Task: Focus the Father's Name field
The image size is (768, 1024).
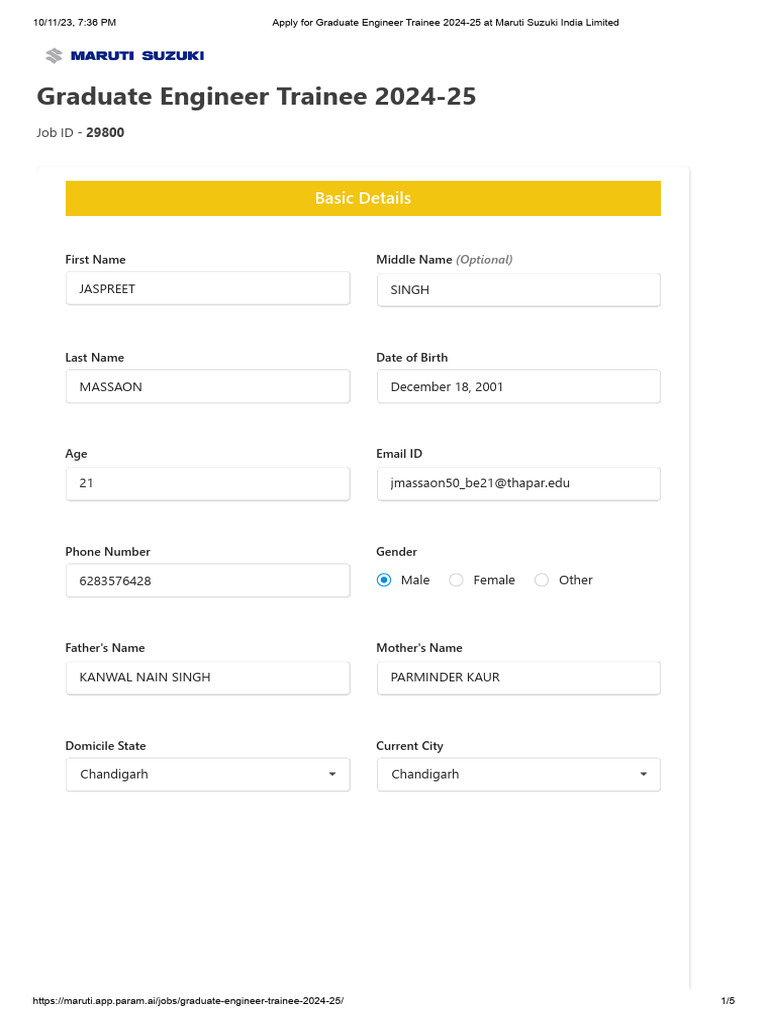Action: click(208, 678)
